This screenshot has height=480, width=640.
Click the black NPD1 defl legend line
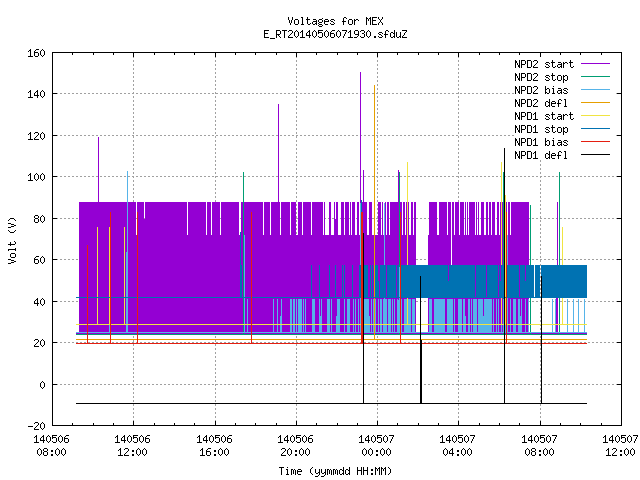pyautogui.click(x=595, y=155)
